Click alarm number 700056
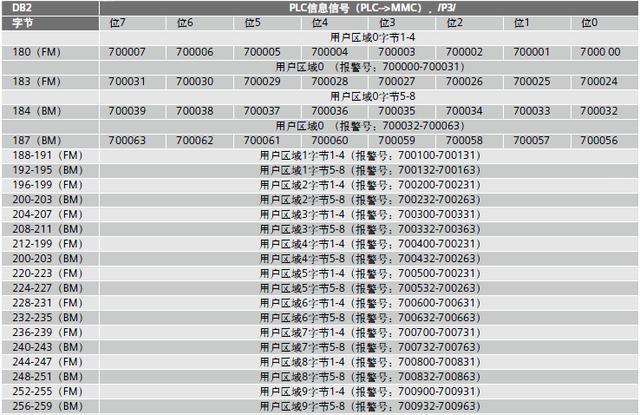 click(599, 140)
